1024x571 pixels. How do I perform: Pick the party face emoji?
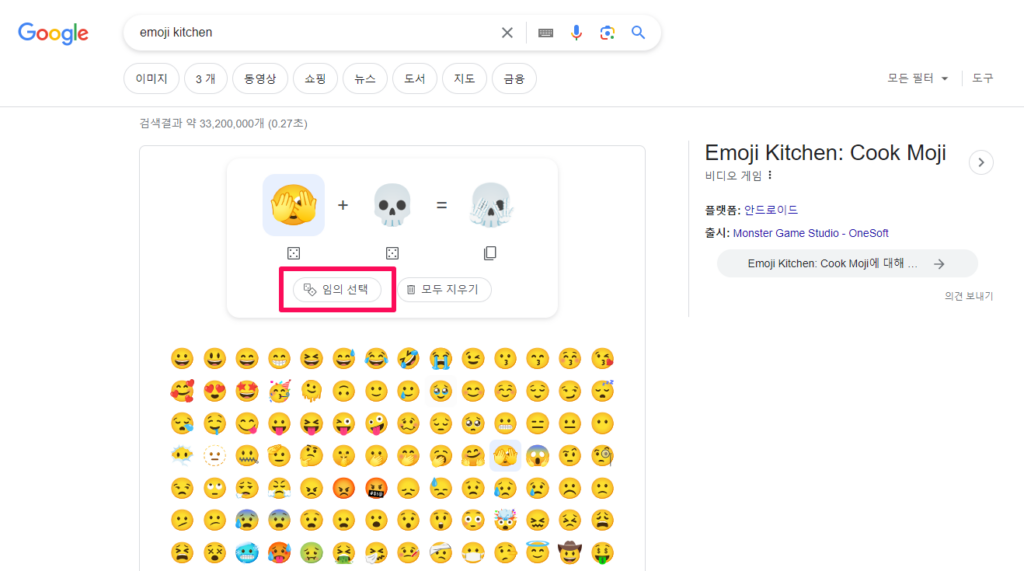click(x=279, y=391)
